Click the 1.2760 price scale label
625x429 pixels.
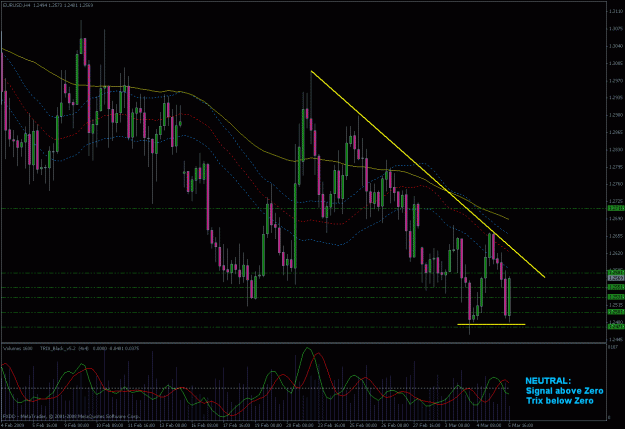tap(616, 184)
